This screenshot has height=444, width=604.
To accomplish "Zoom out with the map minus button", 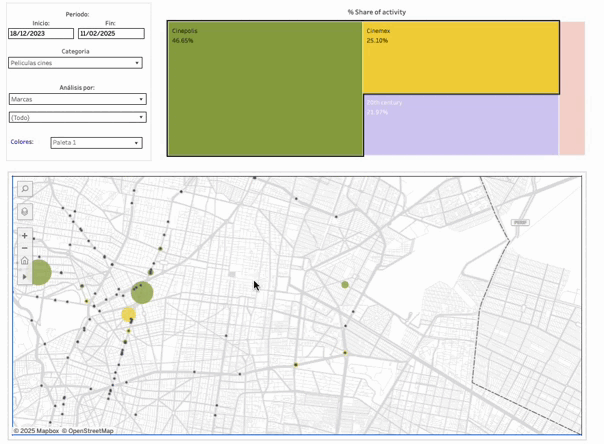I will (25, 248).
